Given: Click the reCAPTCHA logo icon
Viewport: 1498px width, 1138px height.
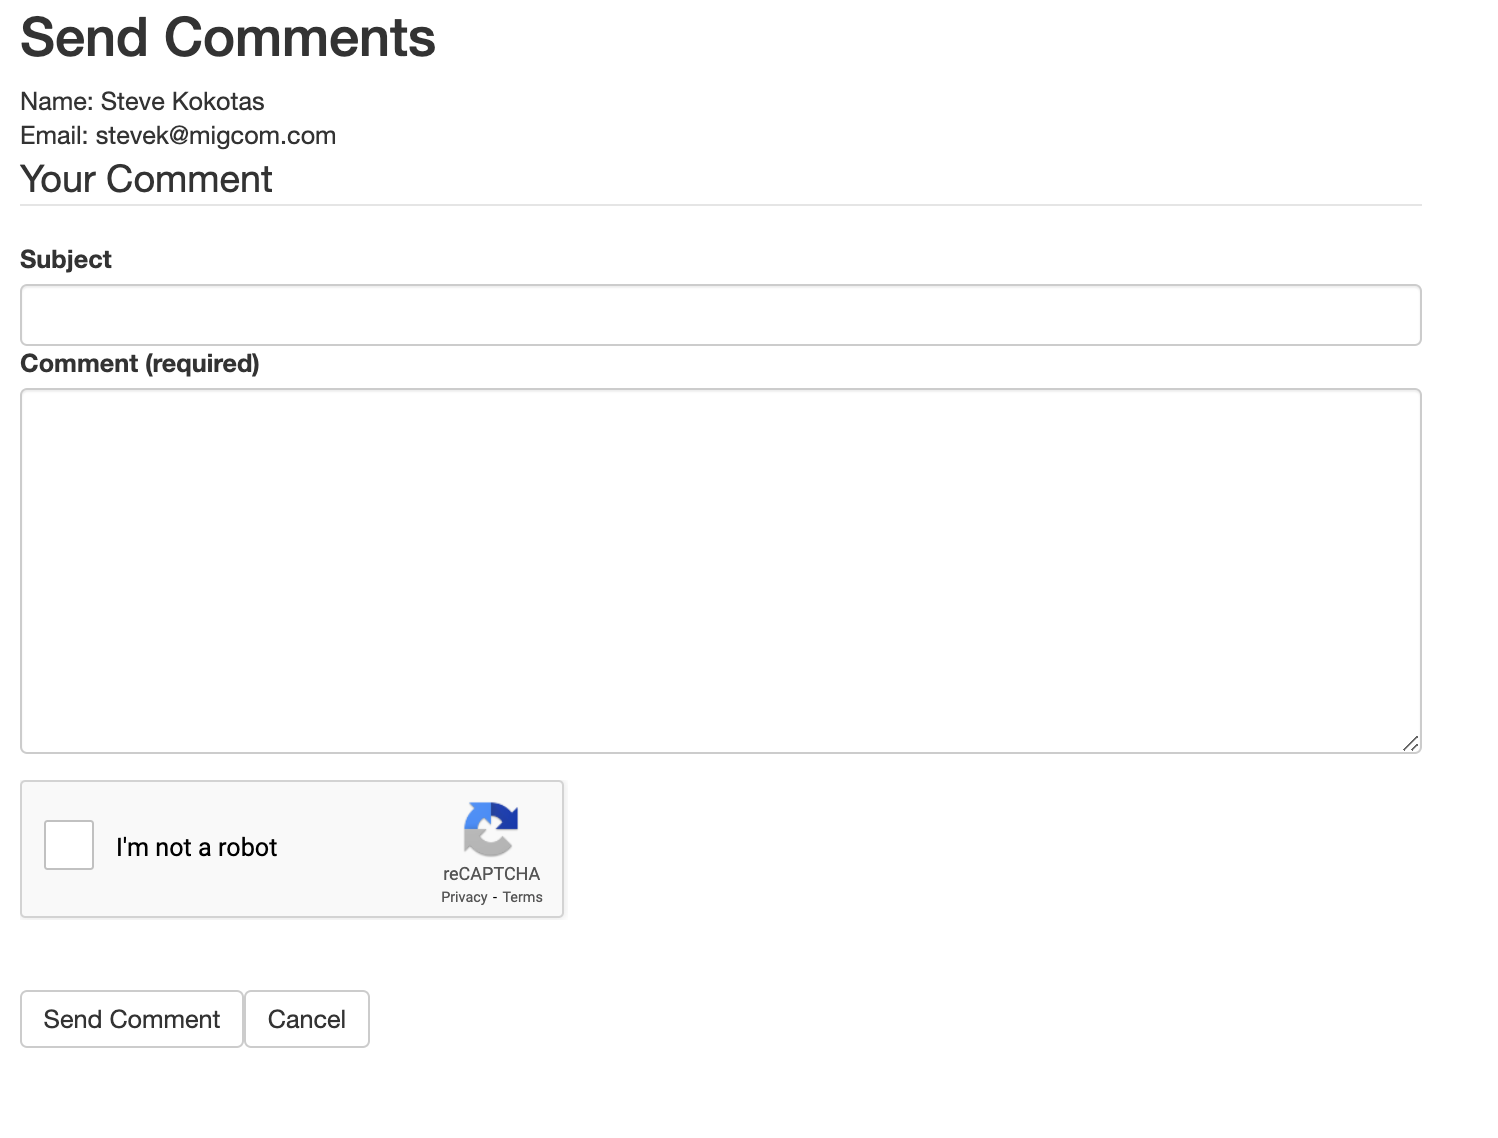Looking at the screenshot, I should click(x=491, y=829).
